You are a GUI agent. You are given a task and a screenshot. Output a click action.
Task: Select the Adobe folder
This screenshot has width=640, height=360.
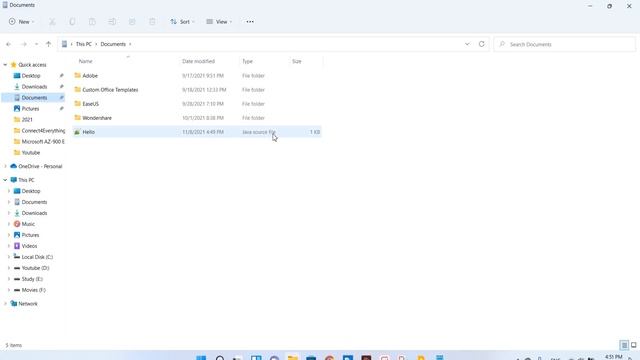tap(197, 76)
